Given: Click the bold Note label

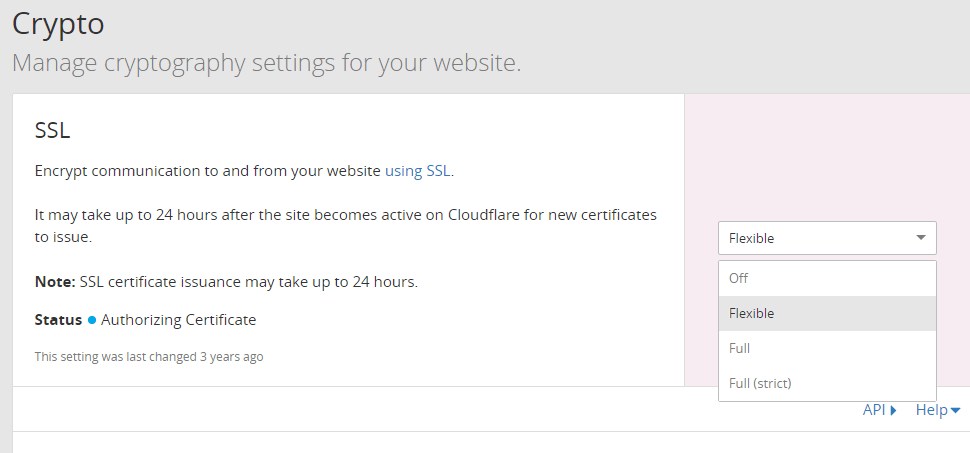Looking at the screenshot, I should [x=54, y=282].
